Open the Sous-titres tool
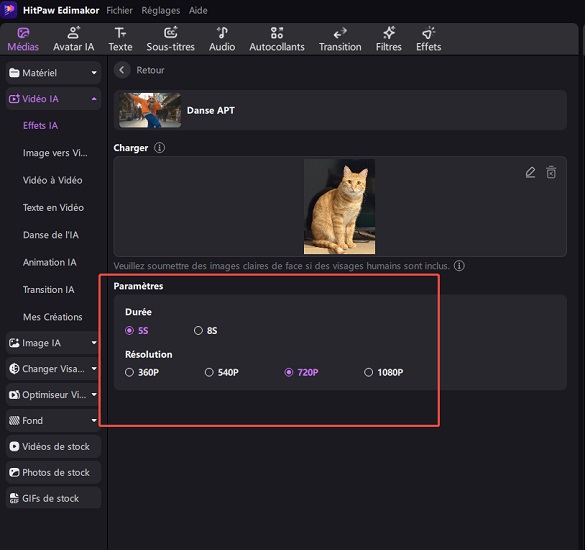585x550 pixels. point(171,40)
